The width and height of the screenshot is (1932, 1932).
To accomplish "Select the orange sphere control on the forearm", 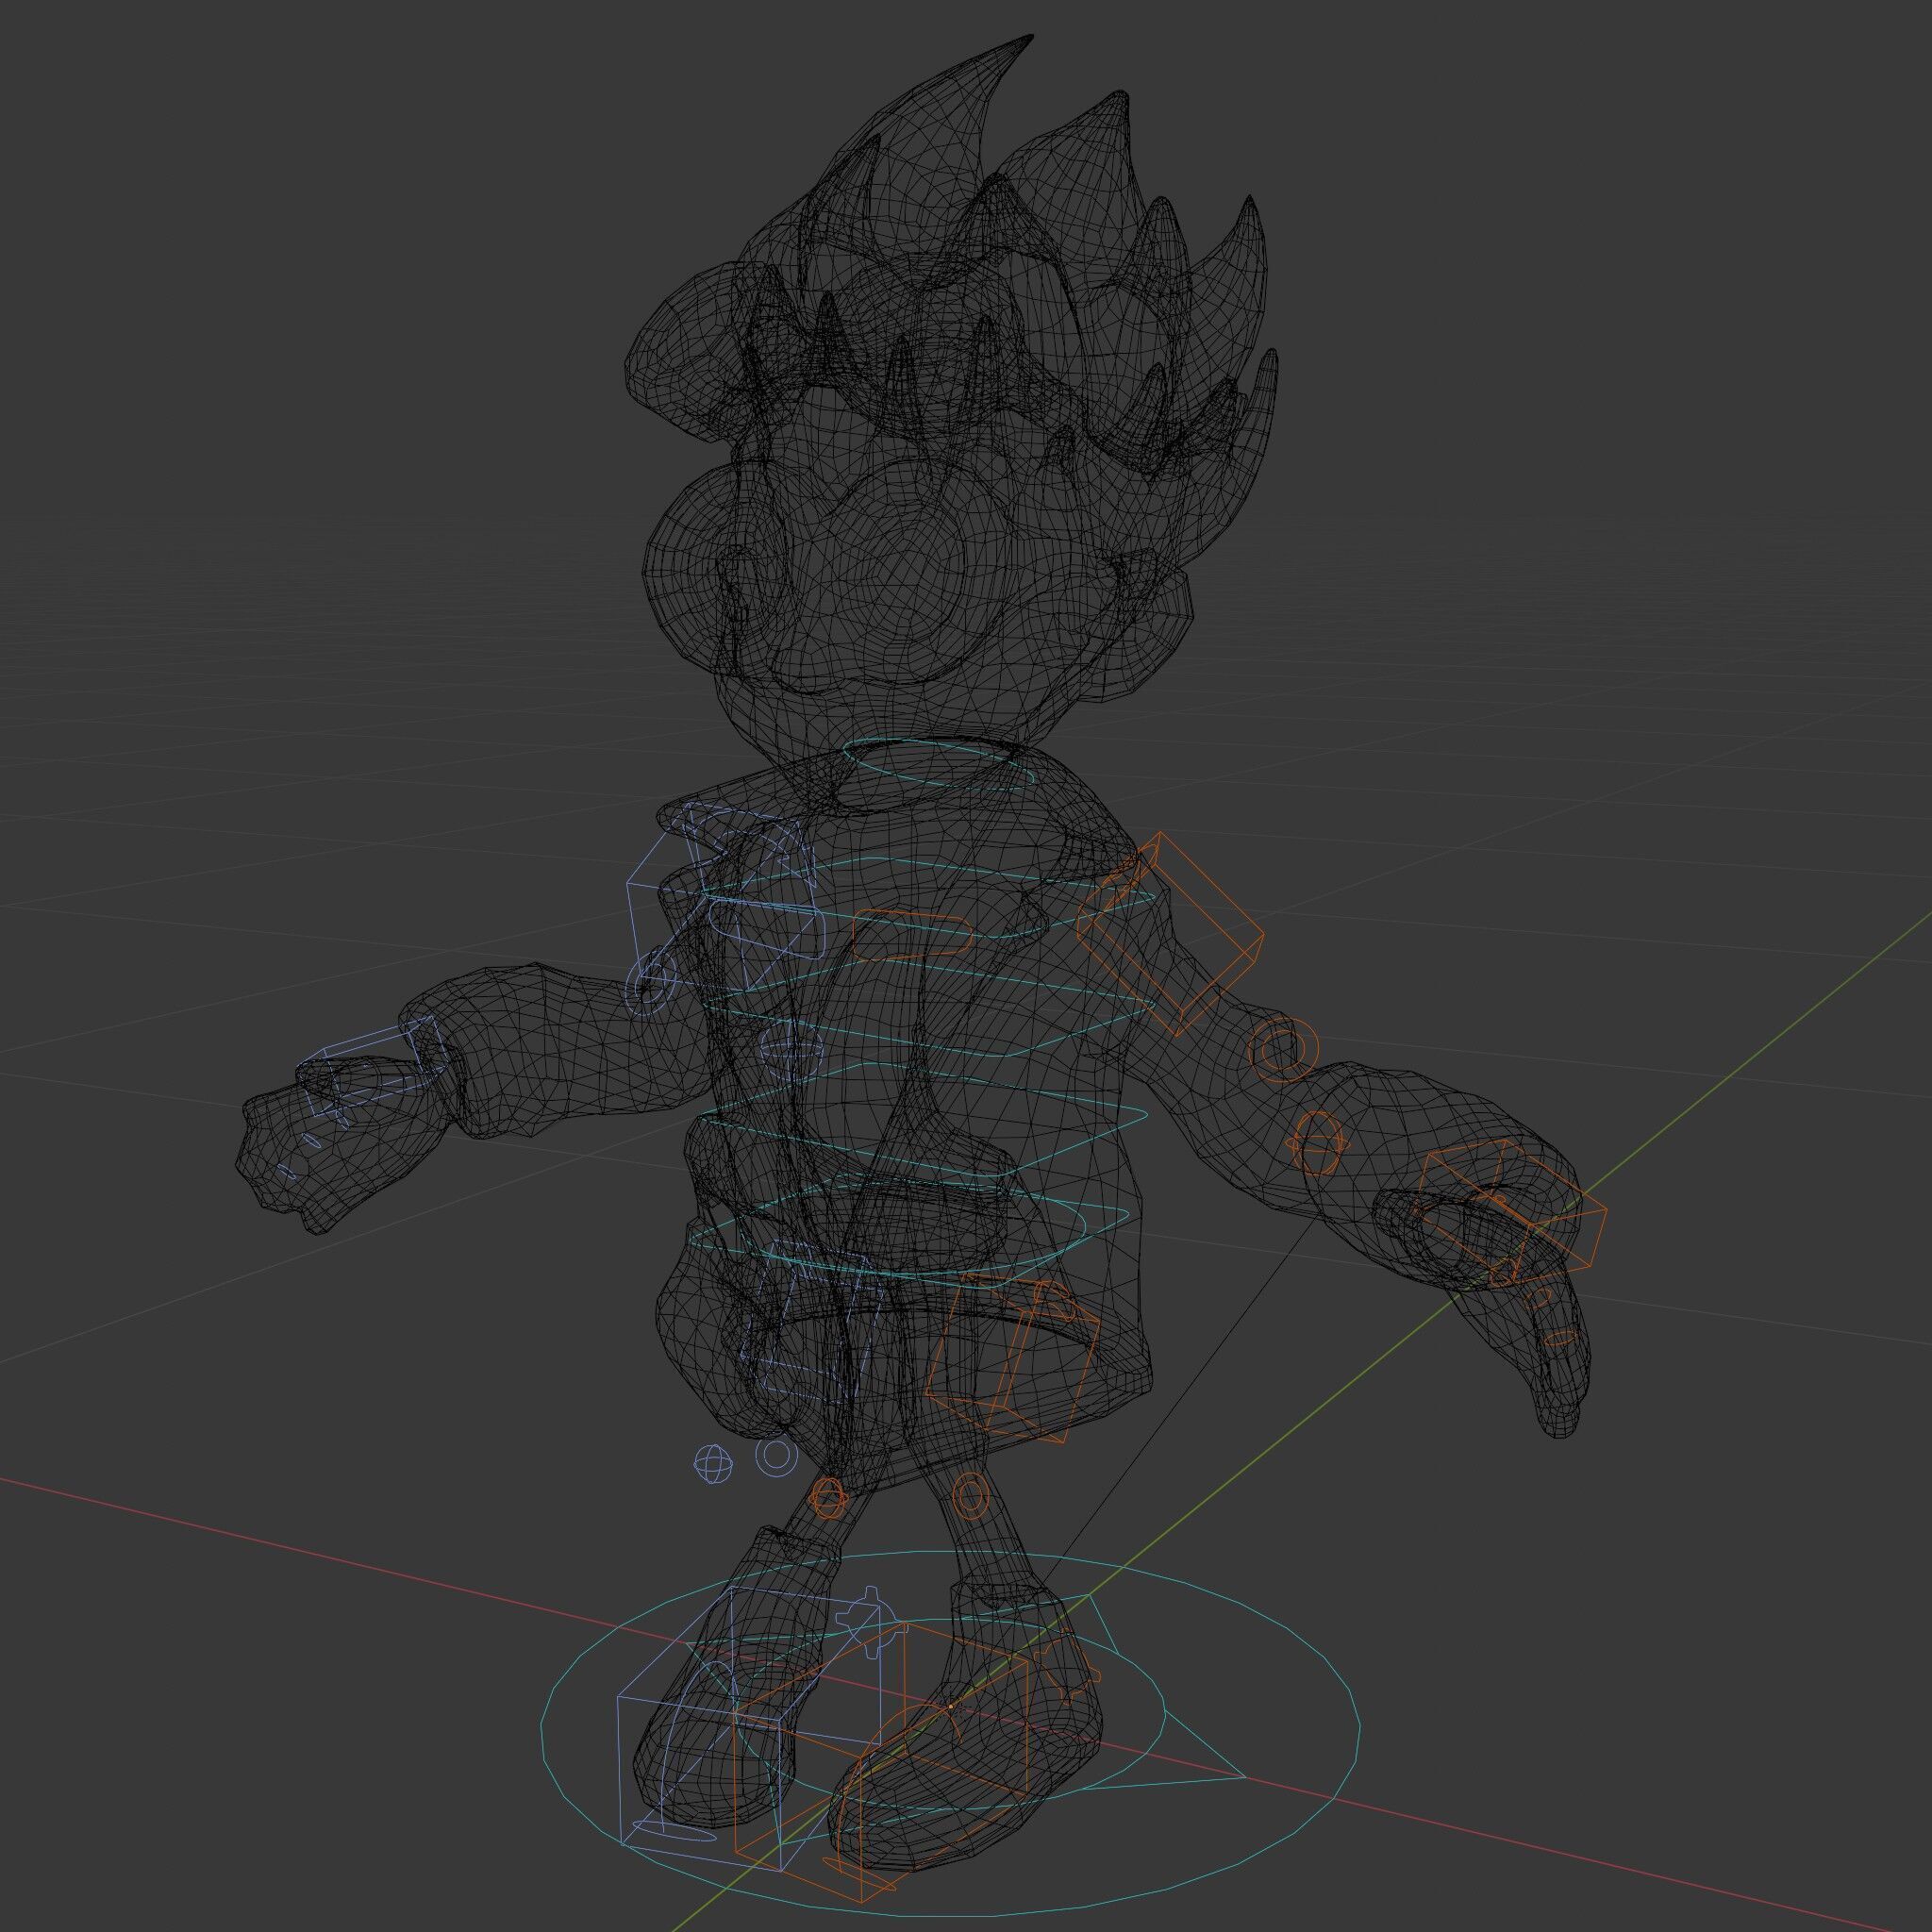I will click(x=1317, y=1144).
